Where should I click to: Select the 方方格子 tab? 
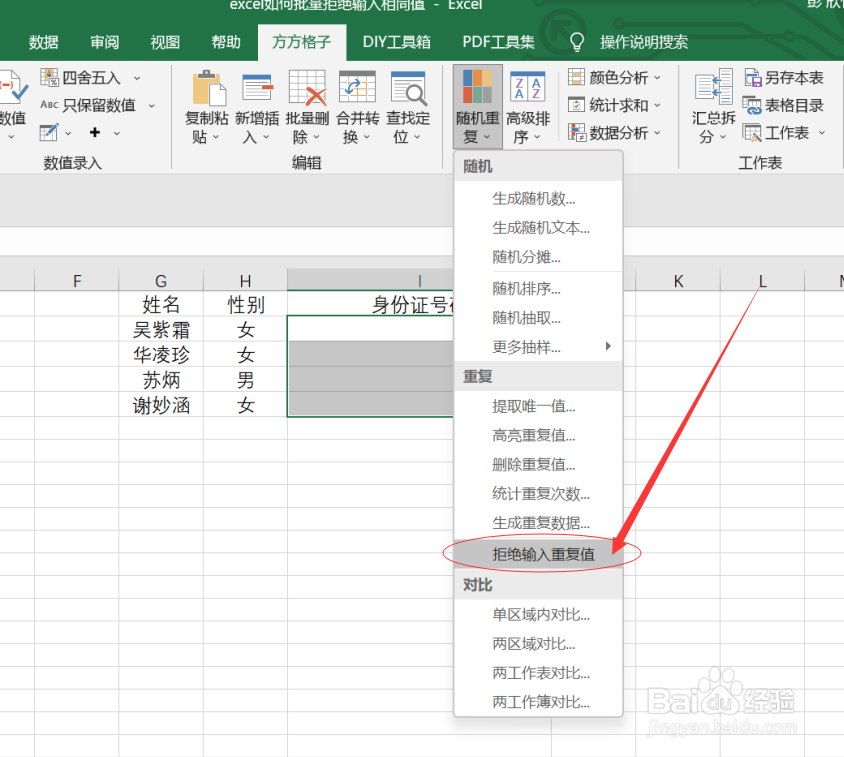pos(301,42)
